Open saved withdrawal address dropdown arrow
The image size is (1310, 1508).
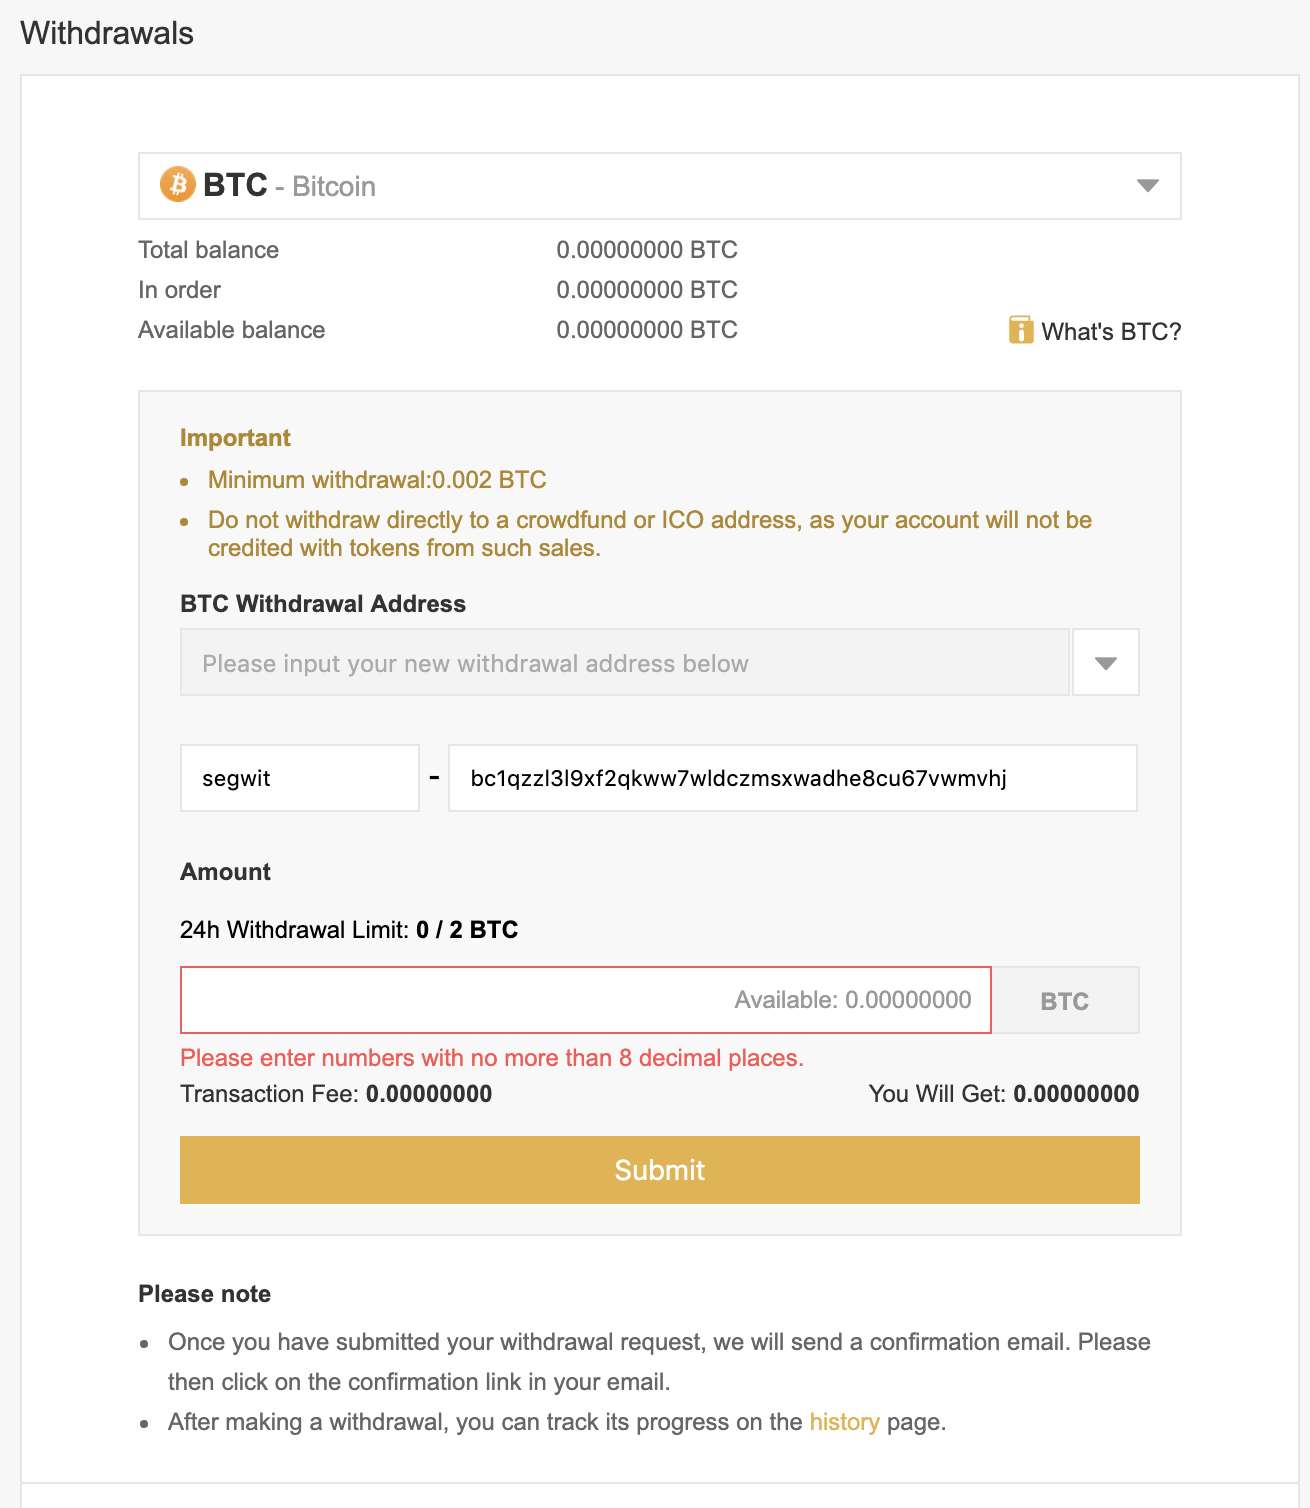click(x=1106, y=662)
